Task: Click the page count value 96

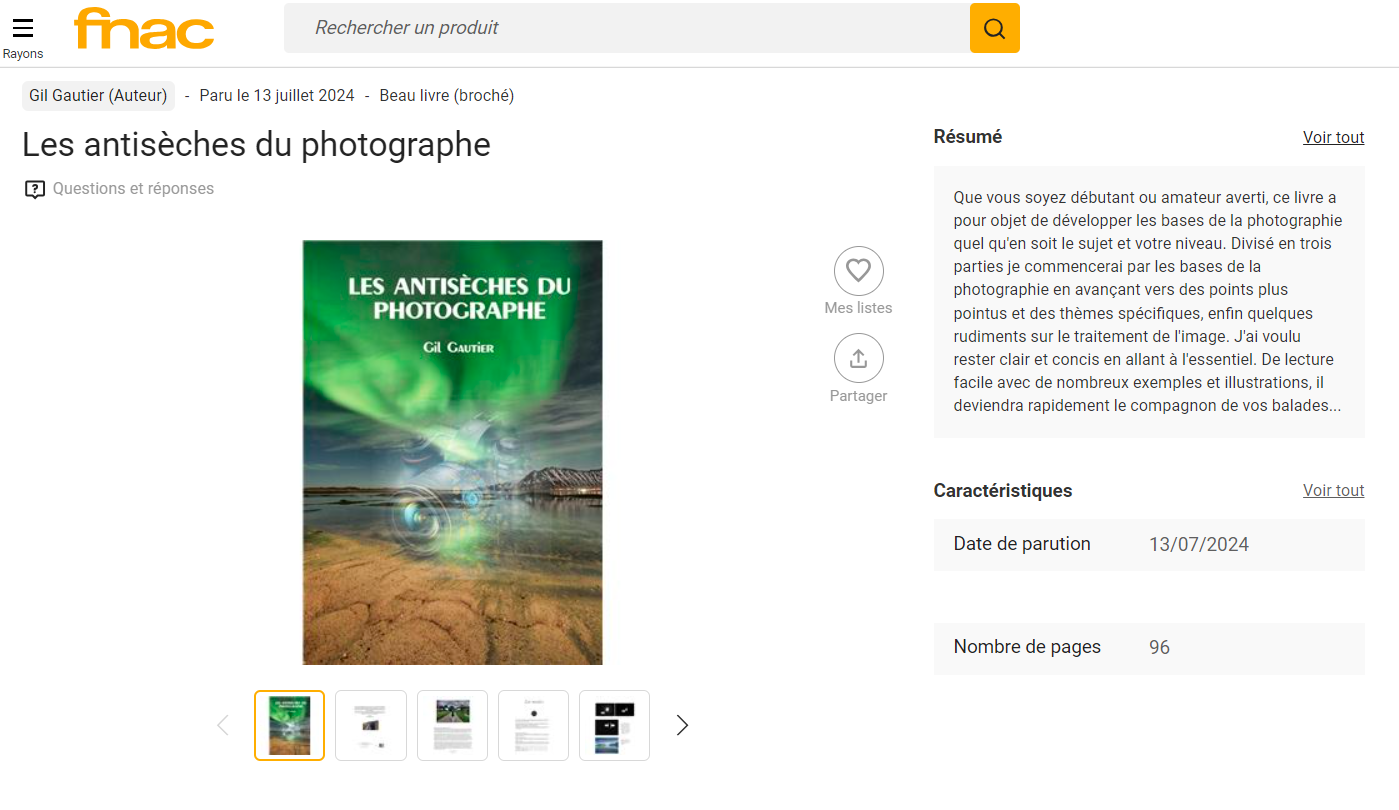Action: 1159,648
